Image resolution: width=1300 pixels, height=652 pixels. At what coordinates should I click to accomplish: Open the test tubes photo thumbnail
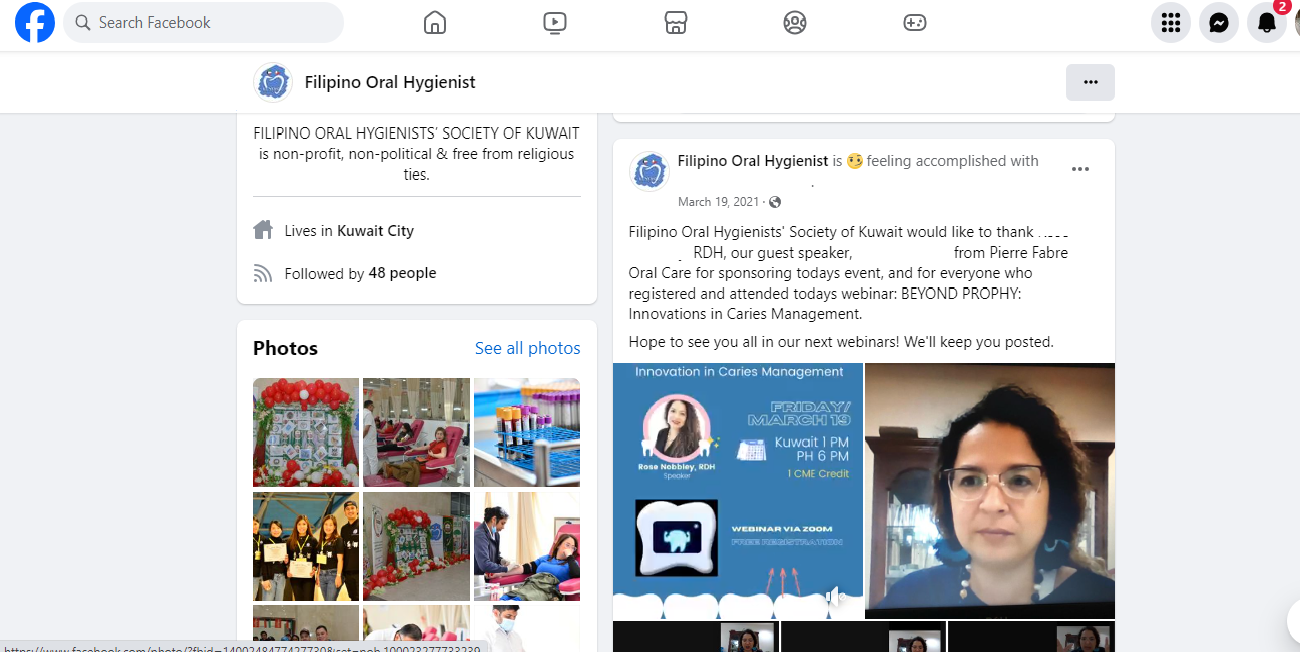point(527,432)
